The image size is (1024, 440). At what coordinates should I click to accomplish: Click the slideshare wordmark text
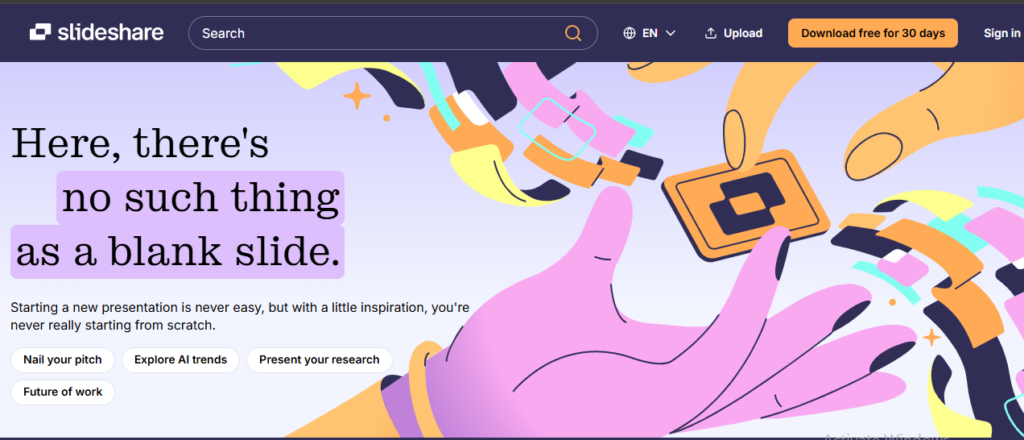tap(110, 32)
